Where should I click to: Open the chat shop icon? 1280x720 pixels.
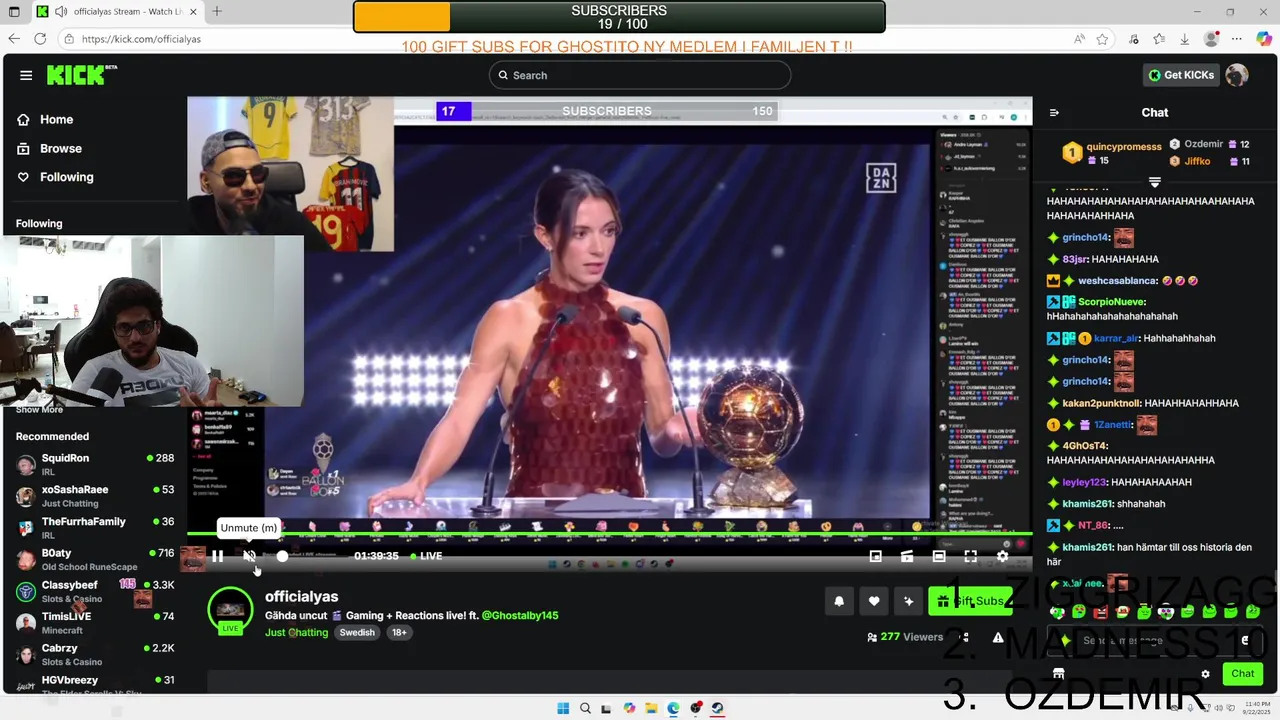1059,674
